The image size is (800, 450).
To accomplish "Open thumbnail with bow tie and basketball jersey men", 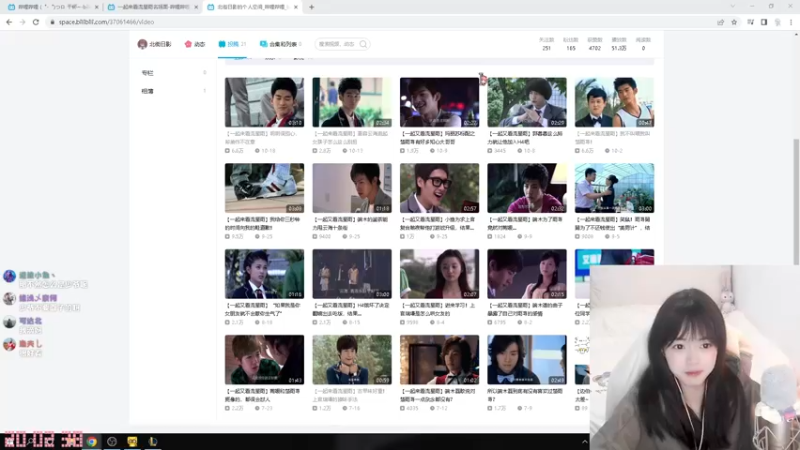I will coord(614,102).
